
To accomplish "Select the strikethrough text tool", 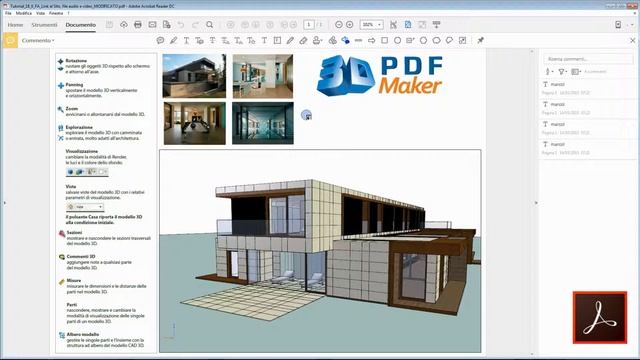I will coord(212,40).
